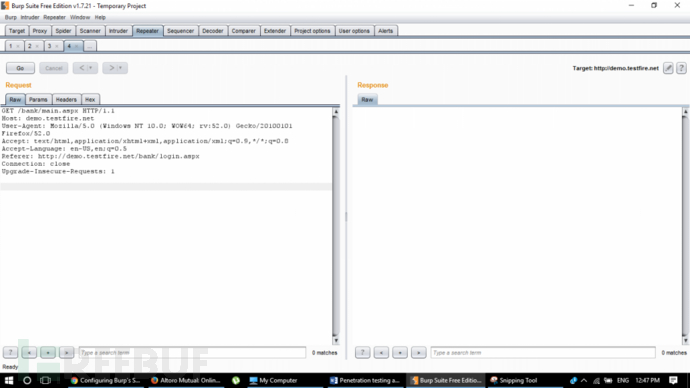Click the Cancel button

click(54, 68)
